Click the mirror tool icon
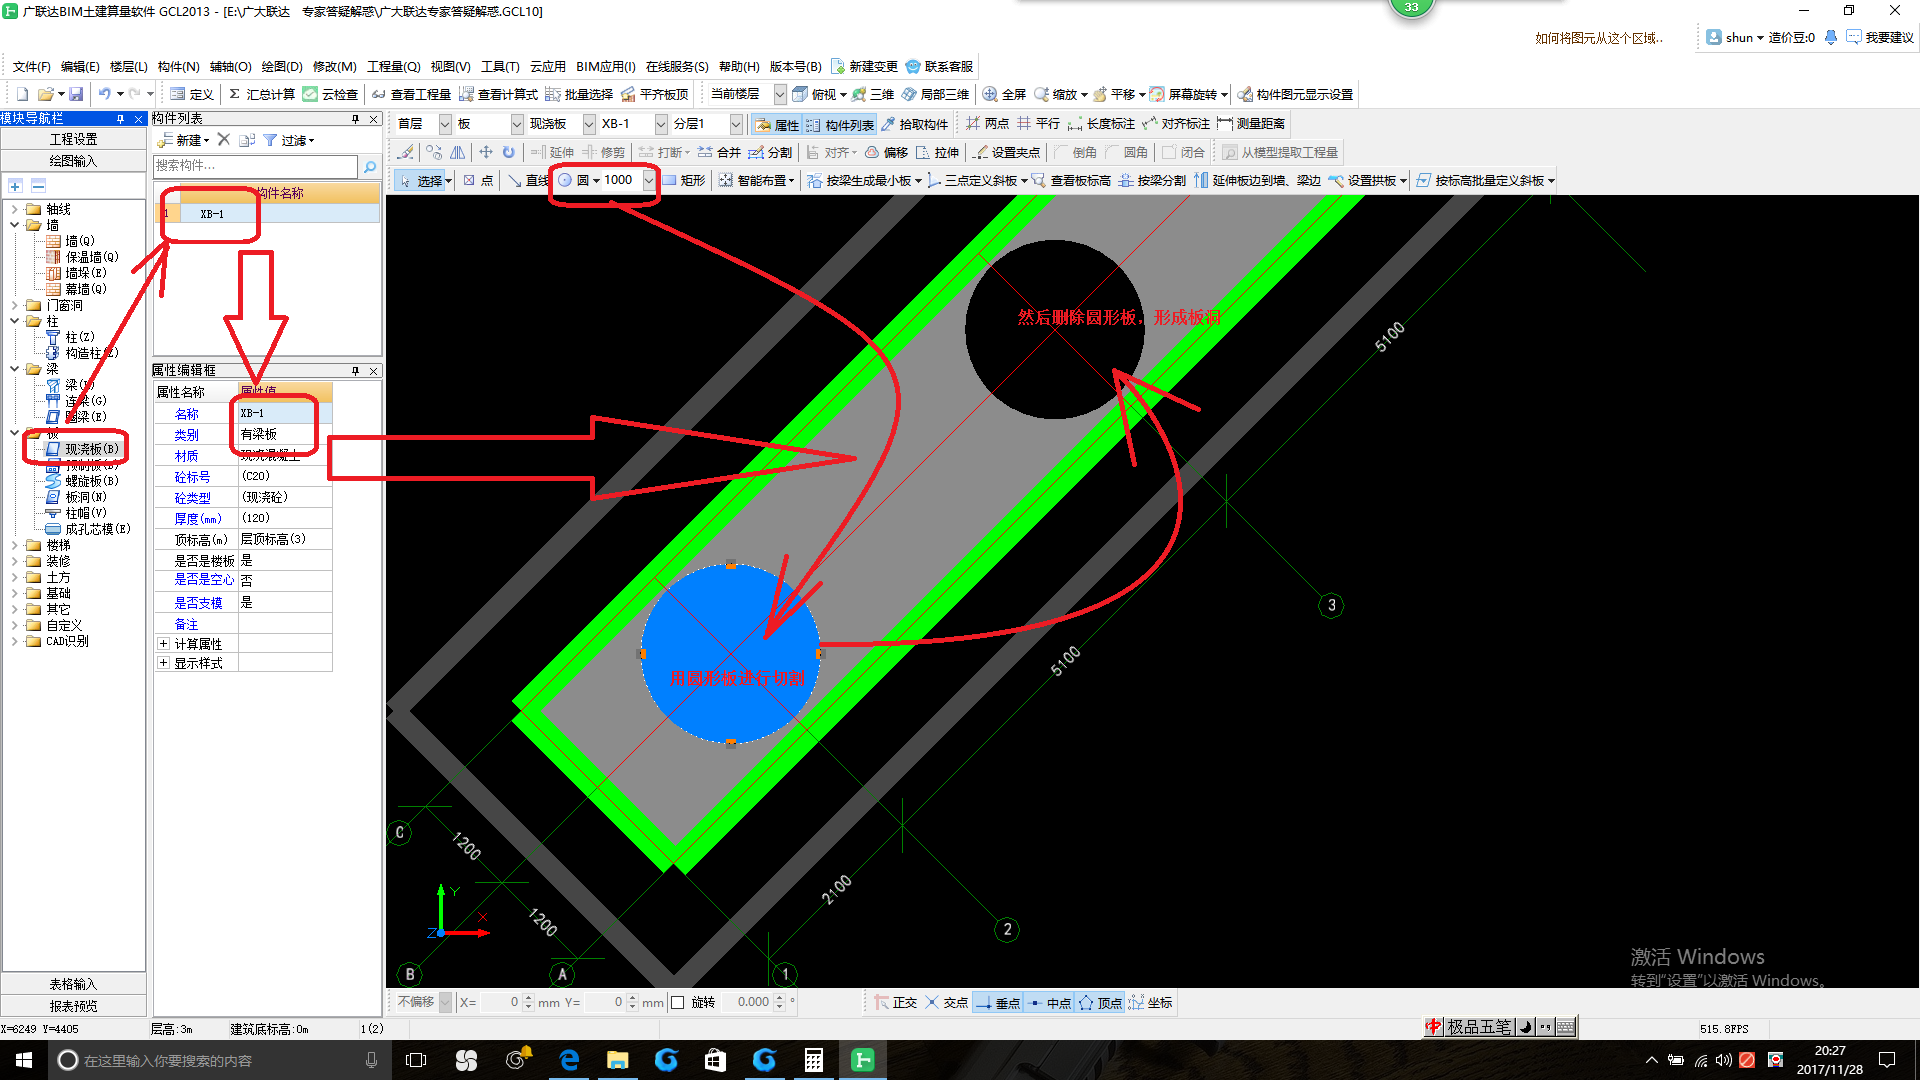 [x=458, y=152]
